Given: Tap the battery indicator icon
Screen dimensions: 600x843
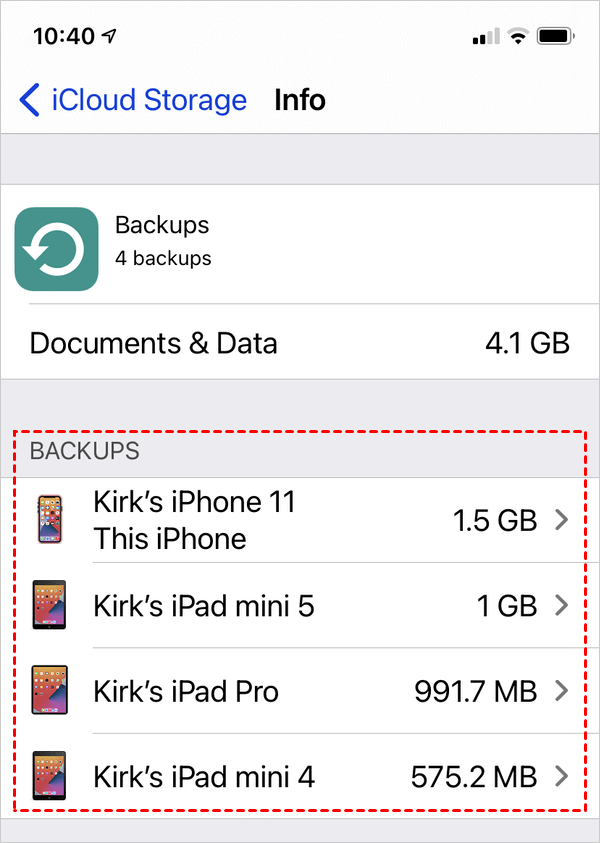Looking at the screenshot, I should click(x=554, y=37).
